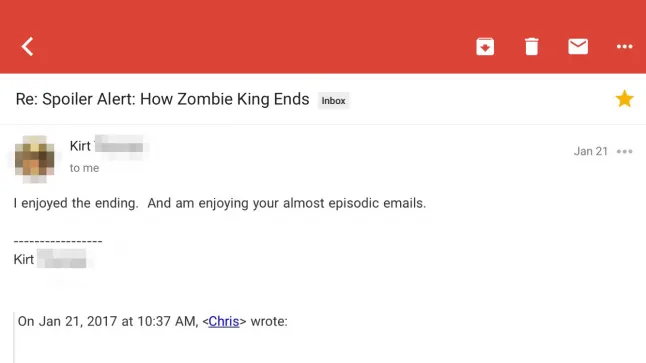The height and width of the screenshot is (363, 646).
Task: Click the quoted text vertical bar
Action: point(14,337)
